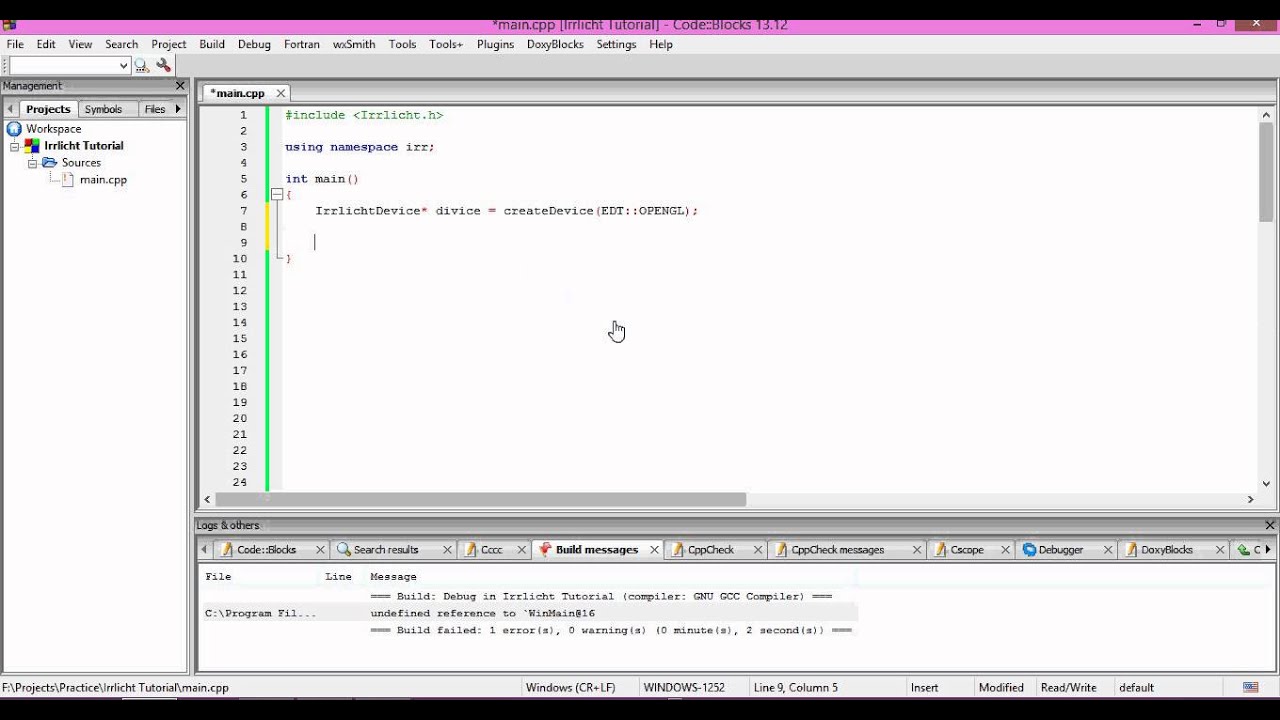Collapse code fold at line 6
Viewport: 1280px width, 720px height.
tap(276, 195)
